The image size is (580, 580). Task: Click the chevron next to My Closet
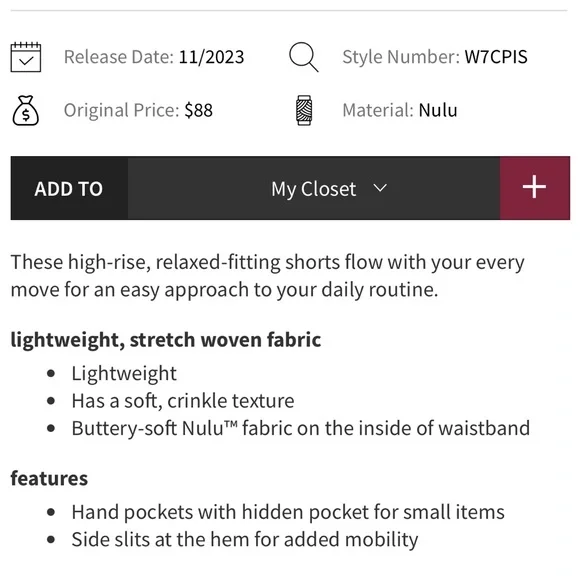pos(380,188)
